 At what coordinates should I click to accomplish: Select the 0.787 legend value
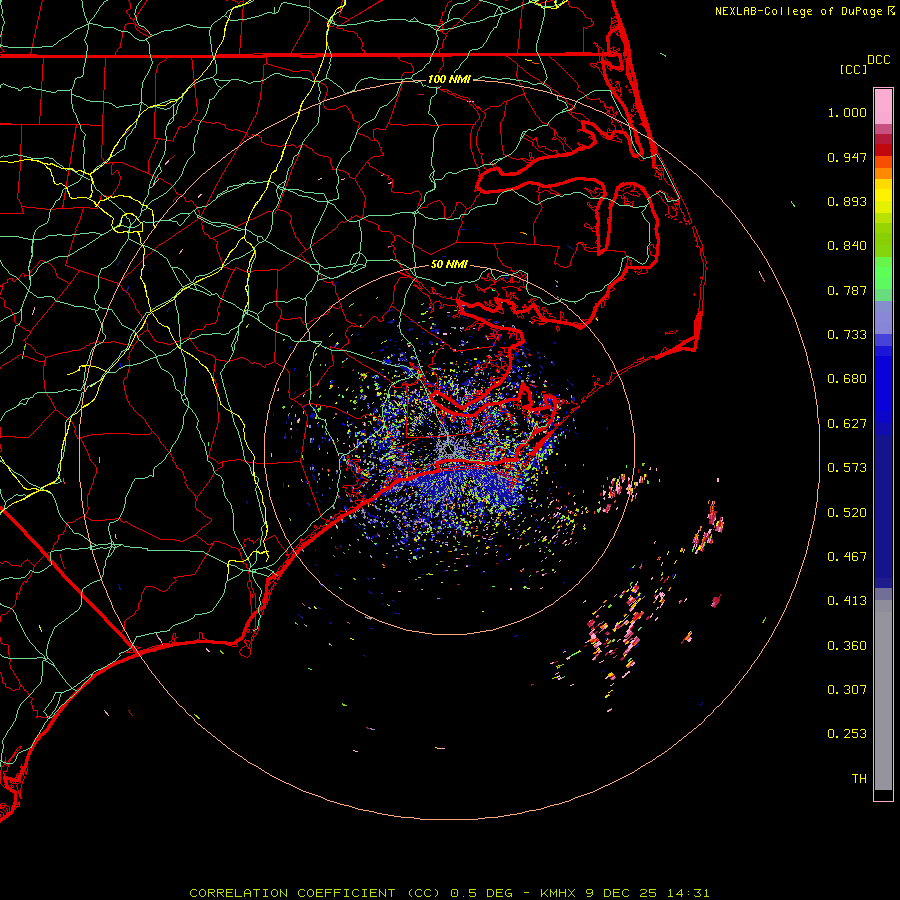coord(847,290)
